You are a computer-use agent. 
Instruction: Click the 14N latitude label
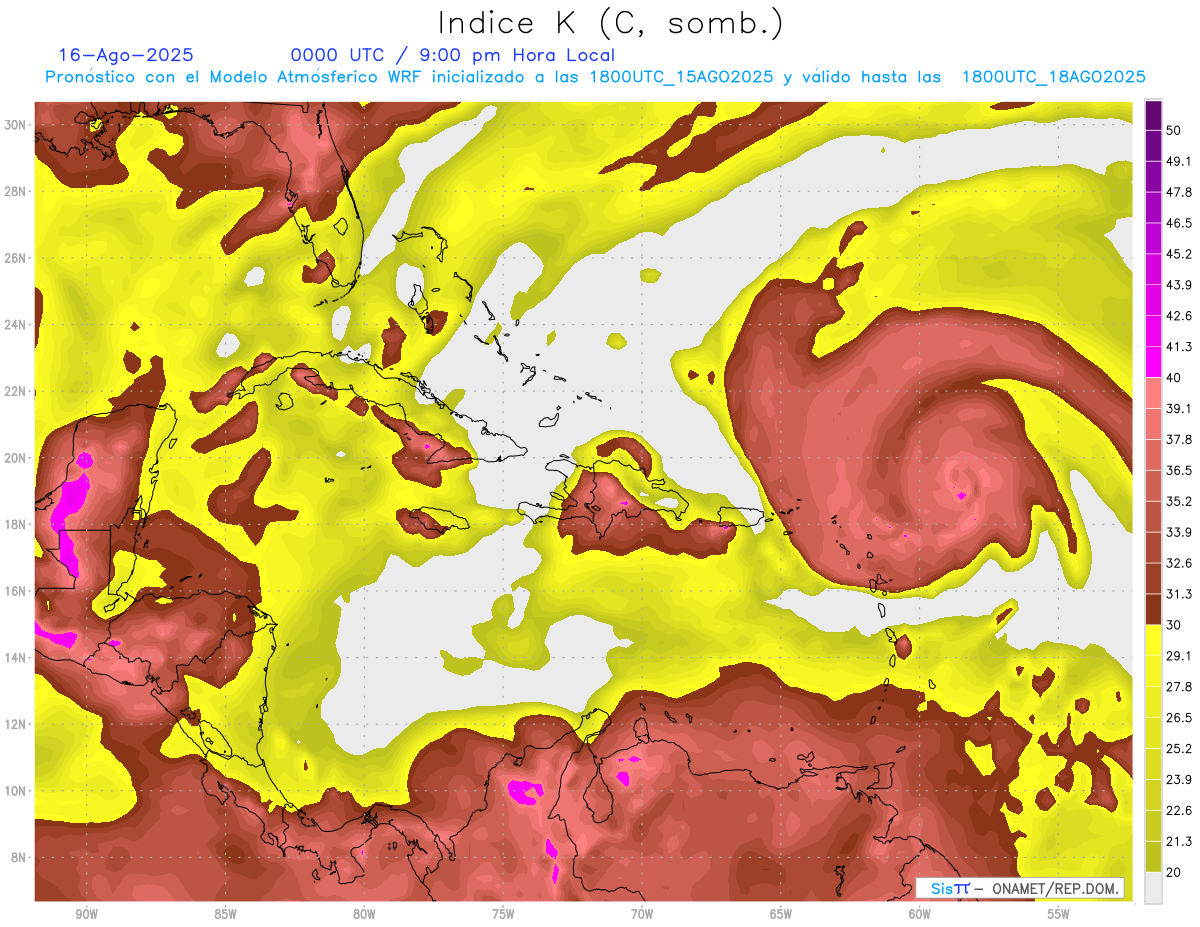click(16, 658)
